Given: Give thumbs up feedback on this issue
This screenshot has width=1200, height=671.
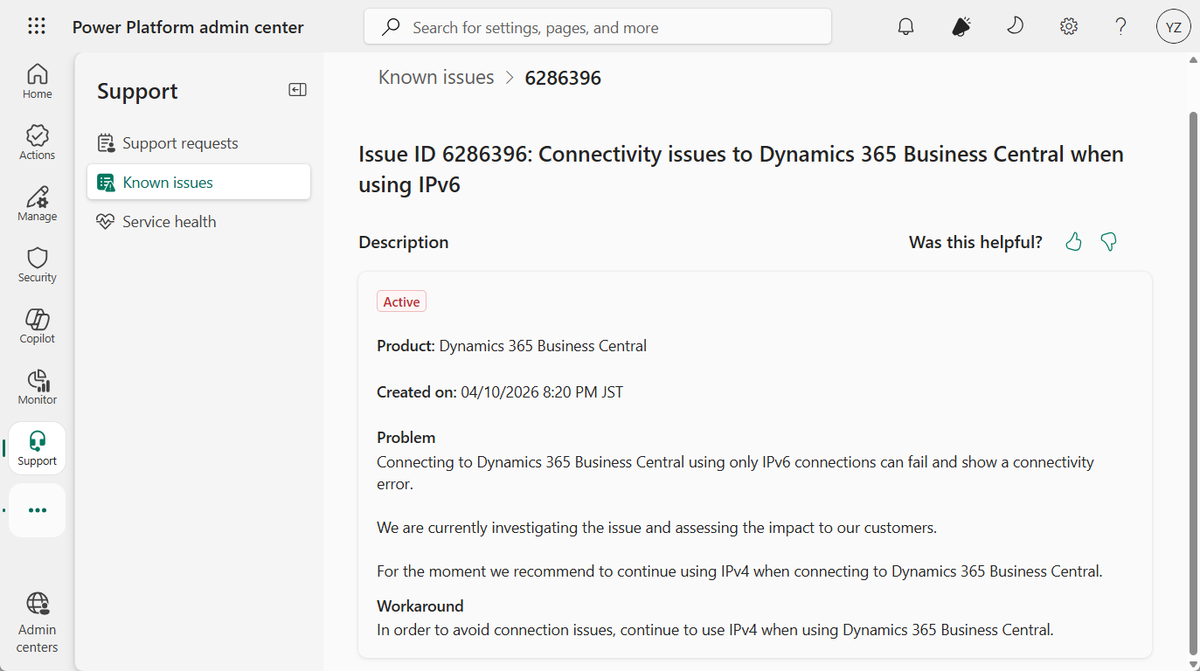Looking at the screenshot, I should pos(1073,241).
